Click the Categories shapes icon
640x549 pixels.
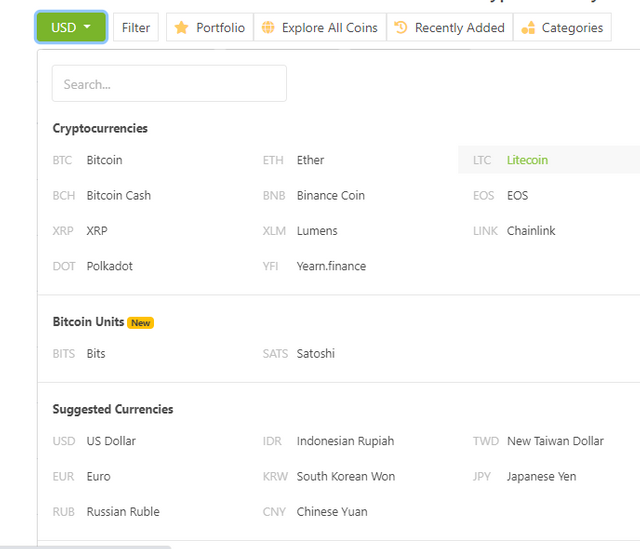(x=528, y=28)
